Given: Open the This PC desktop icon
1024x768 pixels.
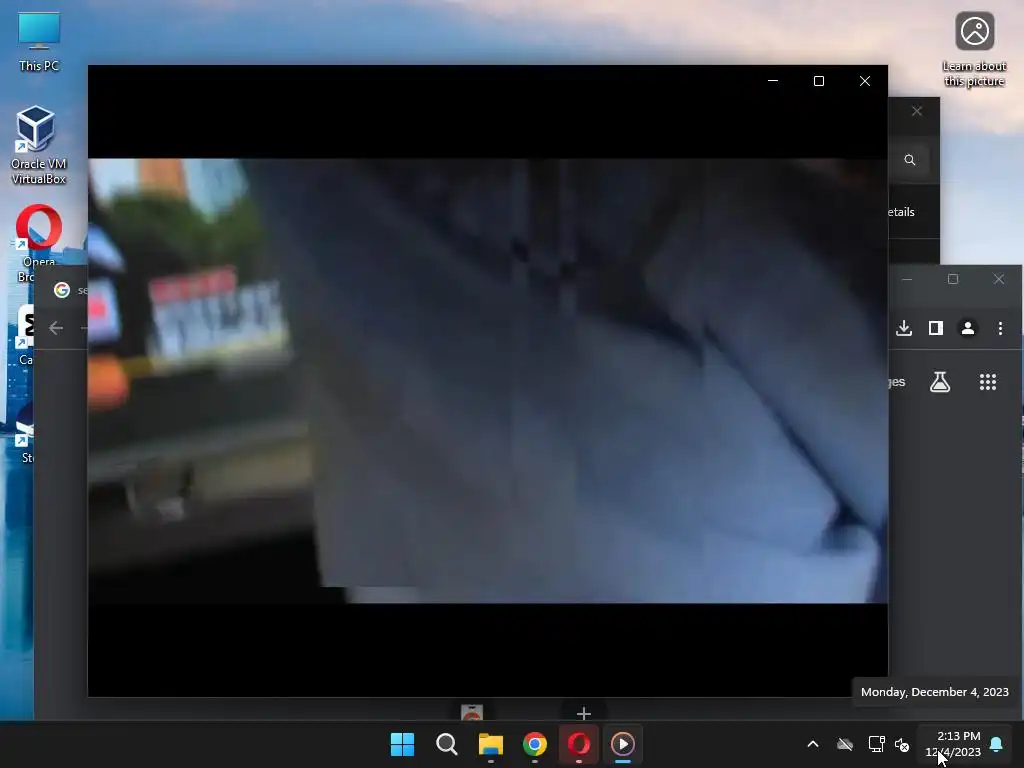Looking at the screenshot, I should [x=39, y=42].
